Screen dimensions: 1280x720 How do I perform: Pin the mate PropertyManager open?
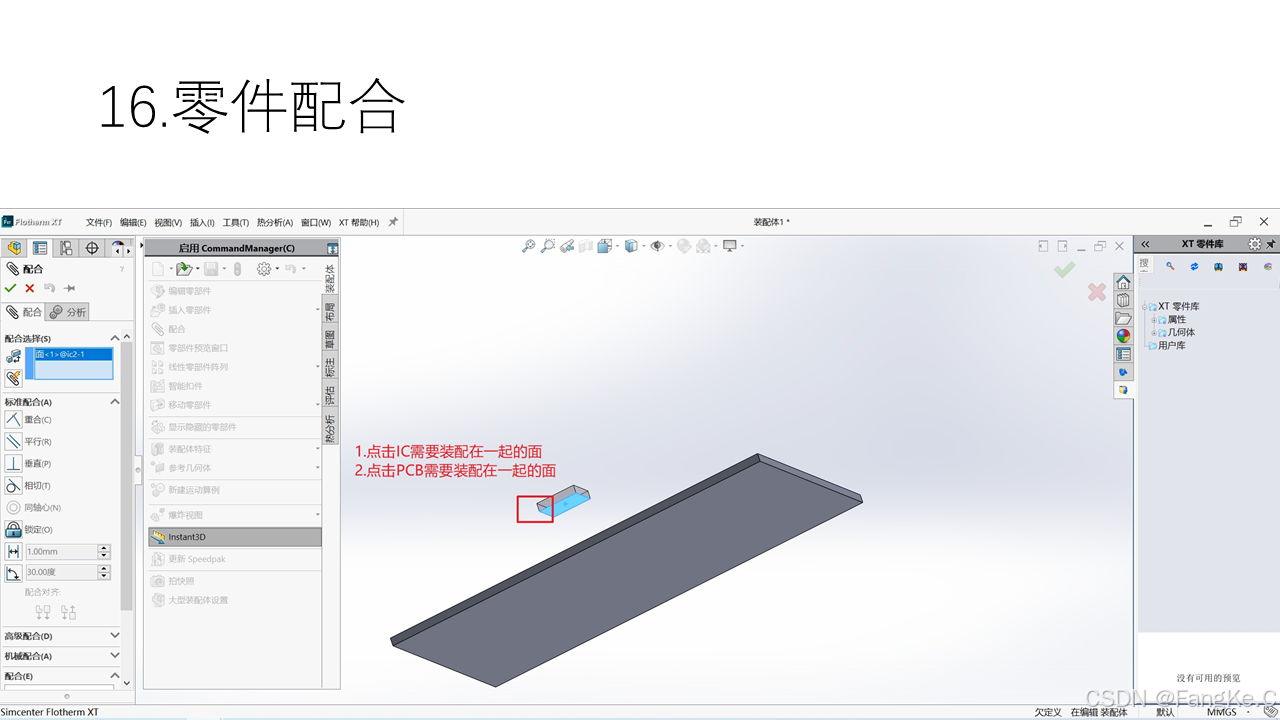click(70, 288)
